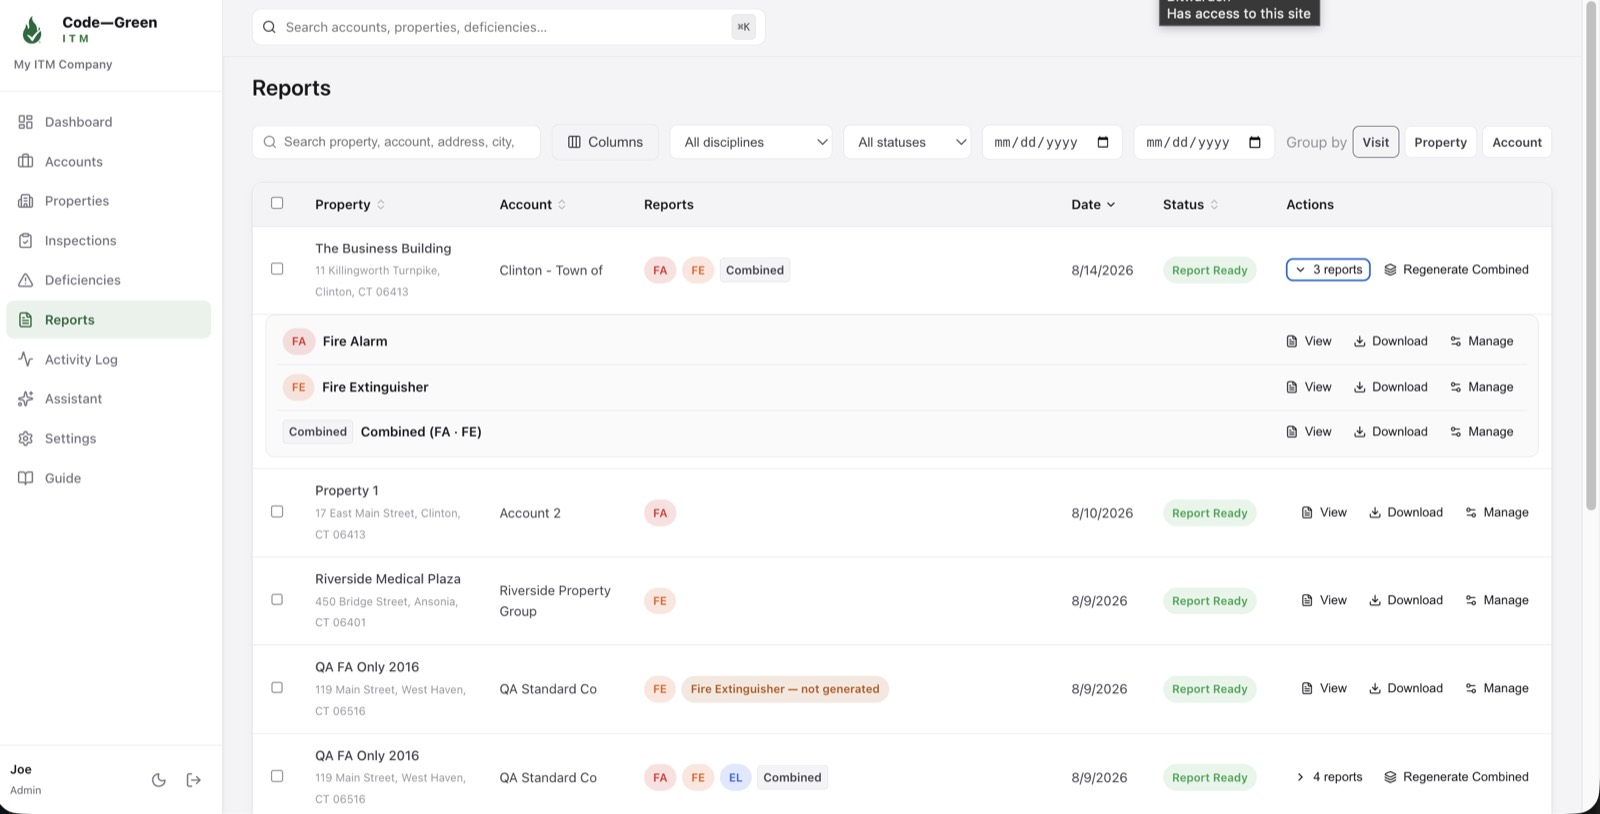Click the search property, account, address field
Screen dimensions: 1600x814
[396, 142]
